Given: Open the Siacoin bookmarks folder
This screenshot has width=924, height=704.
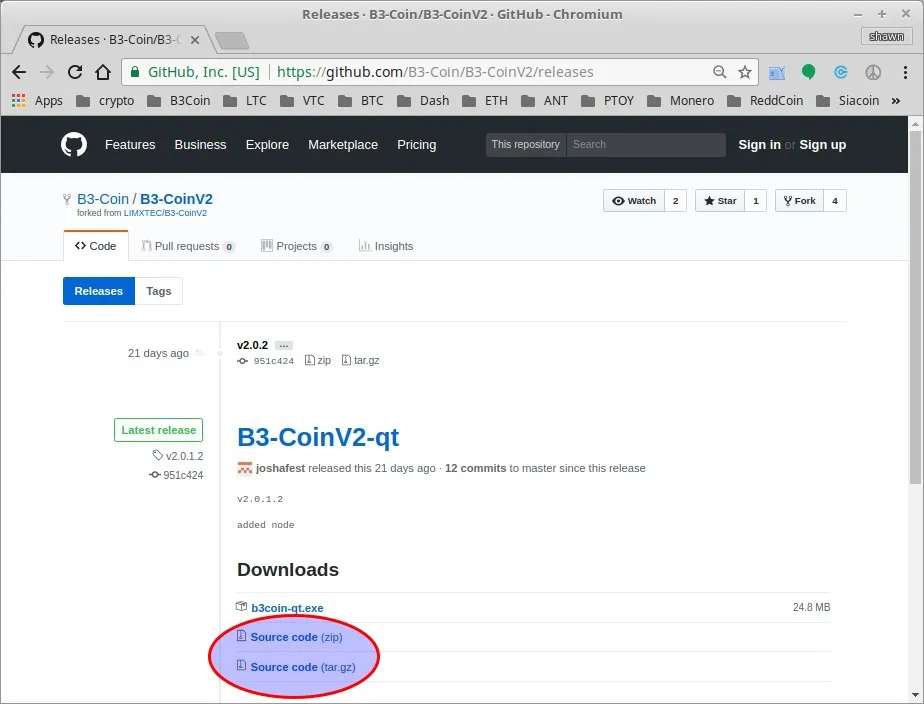Looking at the screenshot, I should tap(847, 101).
